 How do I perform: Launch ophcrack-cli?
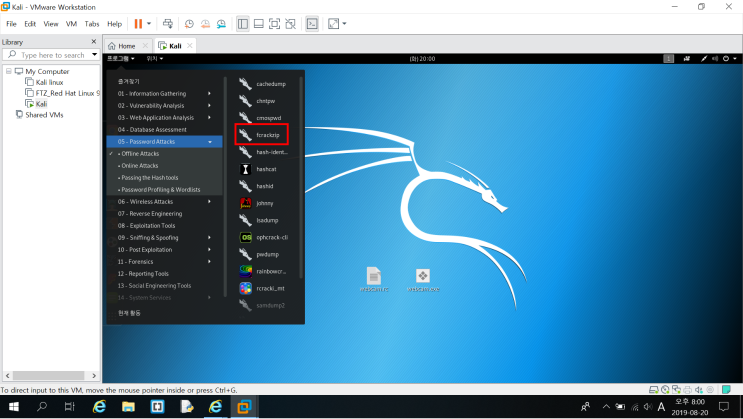coord(264,237)
